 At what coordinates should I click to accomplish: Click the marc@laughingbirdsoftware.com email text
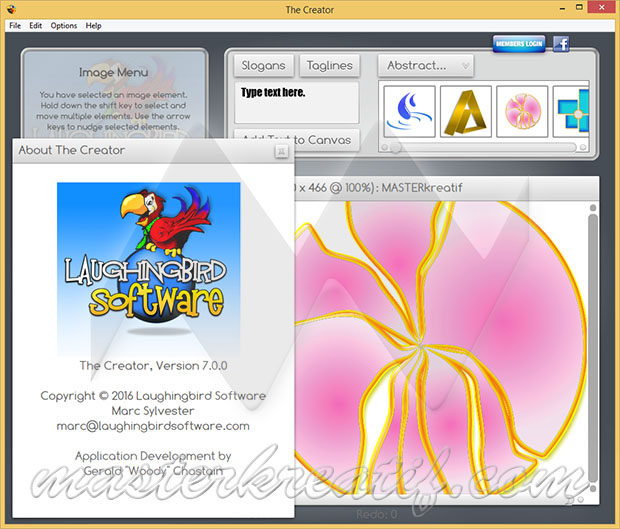[153, 426]
